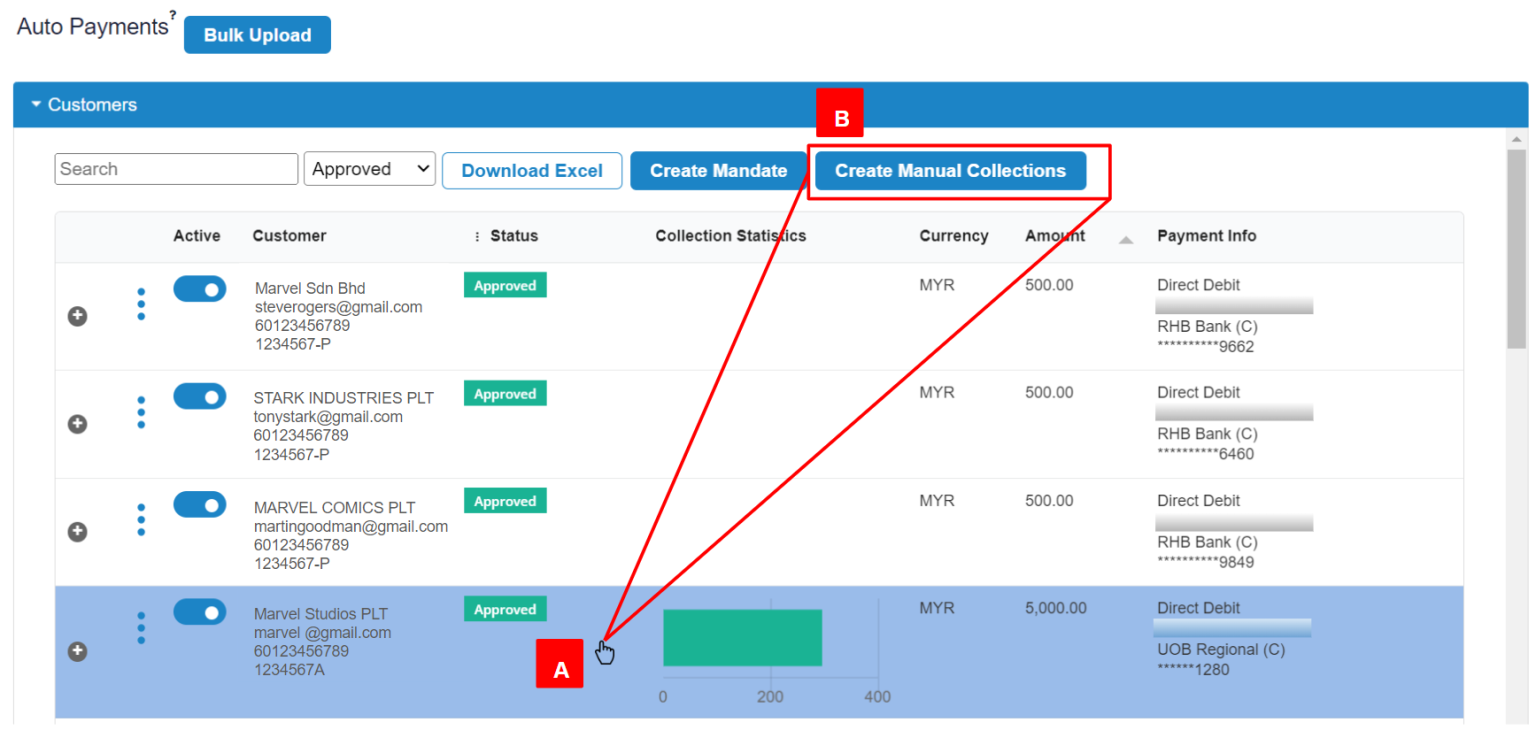Collapse the Customers section panel
Viewport: 1536px width, 738px height.
click(x=36, y=104)
